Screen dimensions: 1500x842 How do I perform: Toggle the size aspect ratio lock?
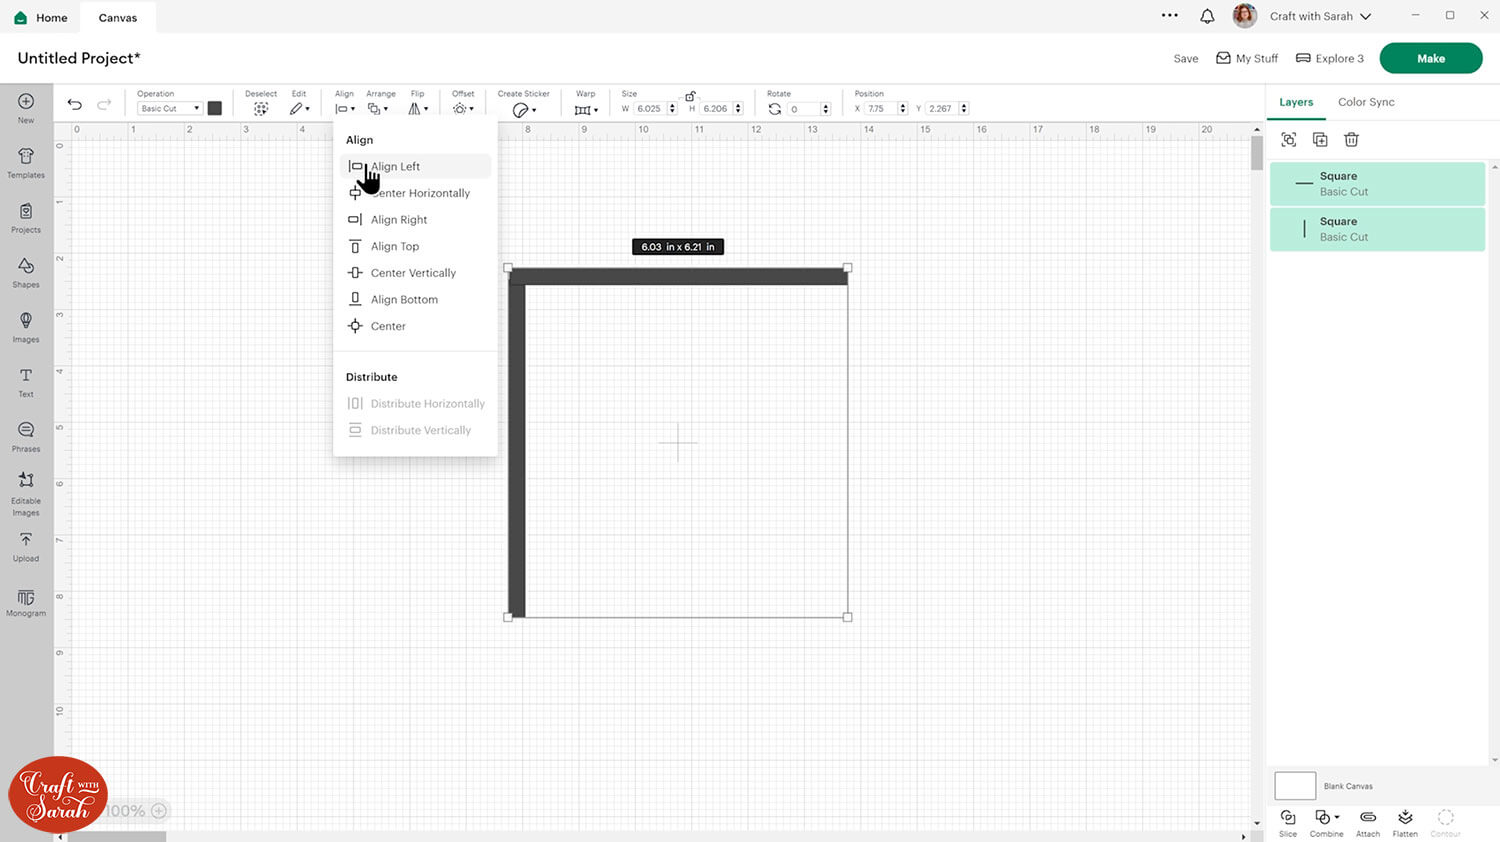pyautogui.click(x=690, y=96)
